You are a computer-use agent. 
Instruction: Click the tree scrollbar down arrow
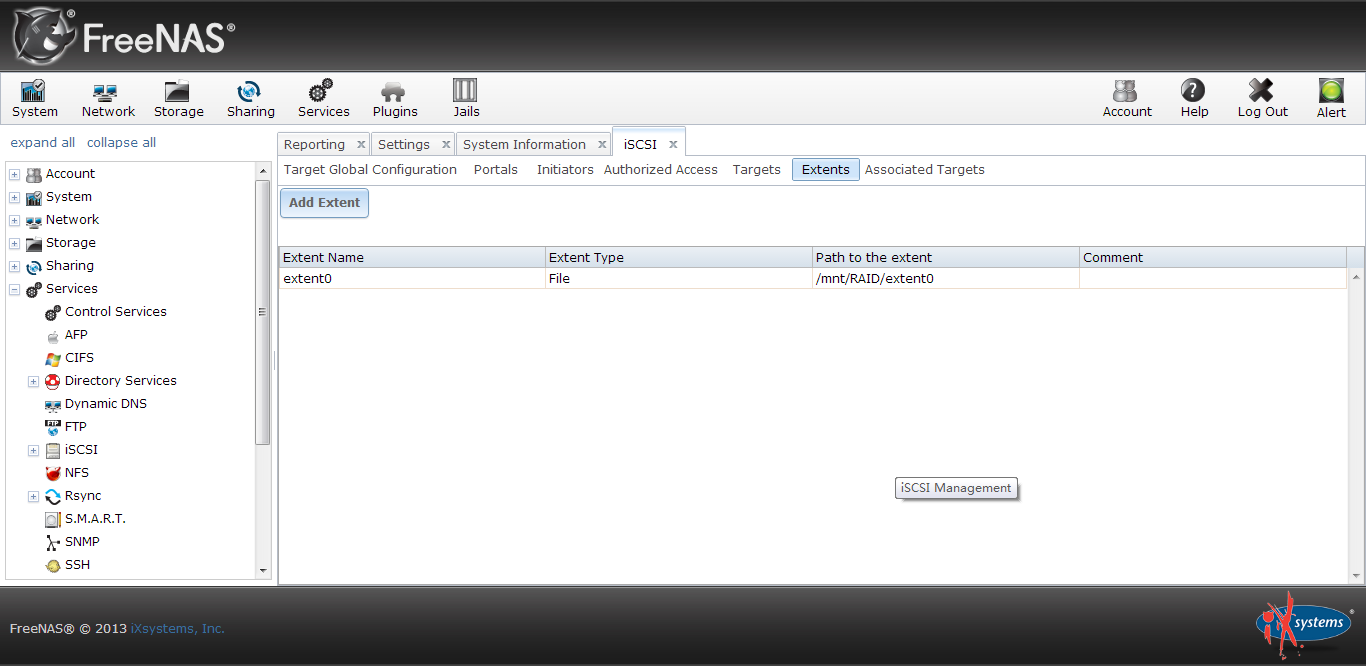[263, 571]
